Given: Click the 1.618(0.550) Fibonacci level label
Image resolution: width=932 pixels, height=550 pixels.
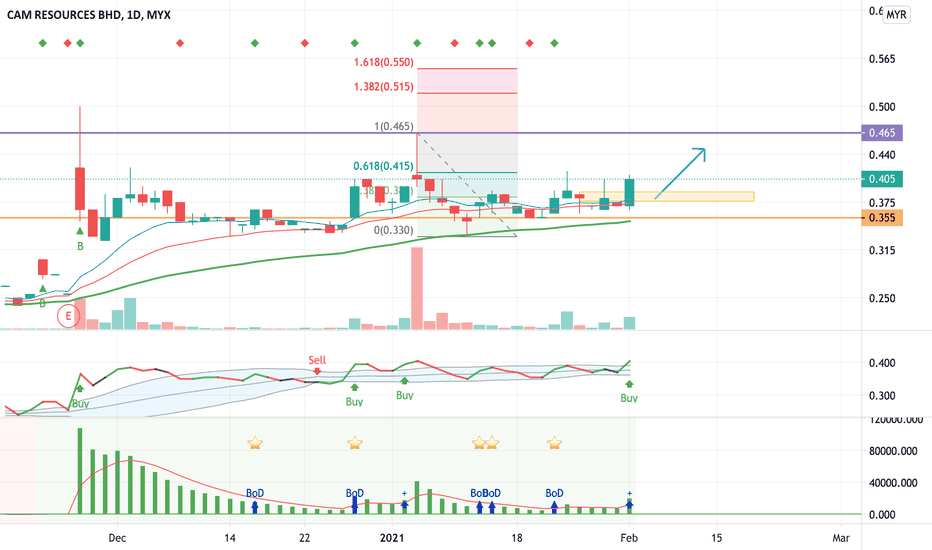Looking at the screenshot, I should (383, 62).
